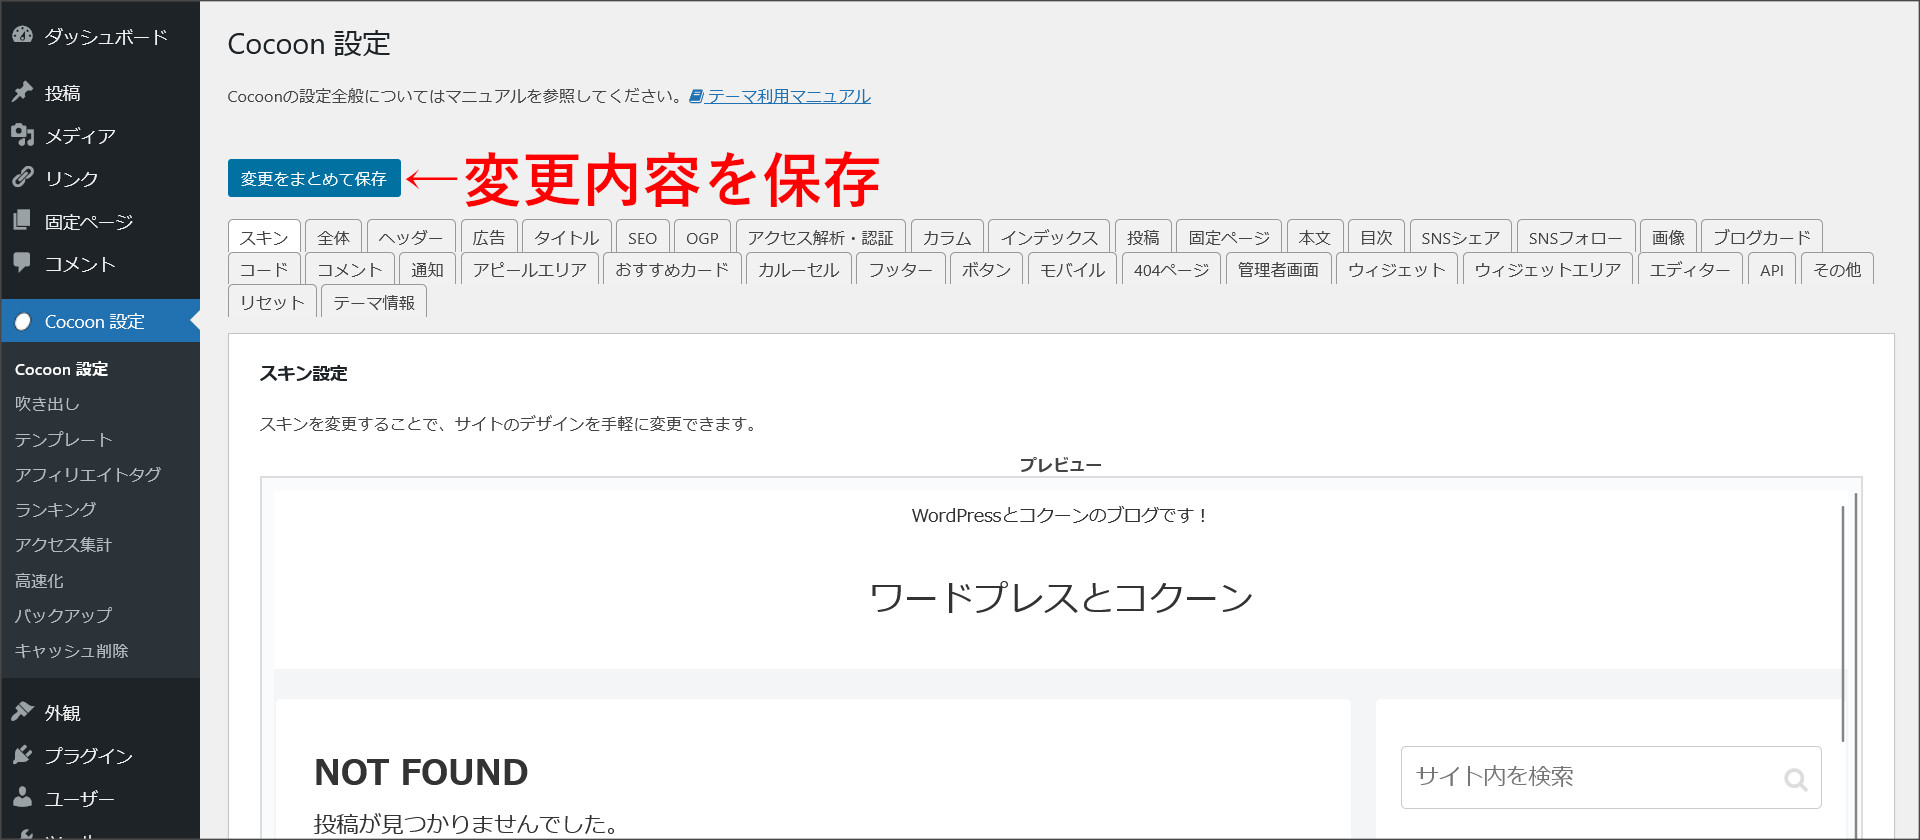This screenshot has width=1920, height=840.
Task: Select the 目次 tab
Action: point(1376,237)
